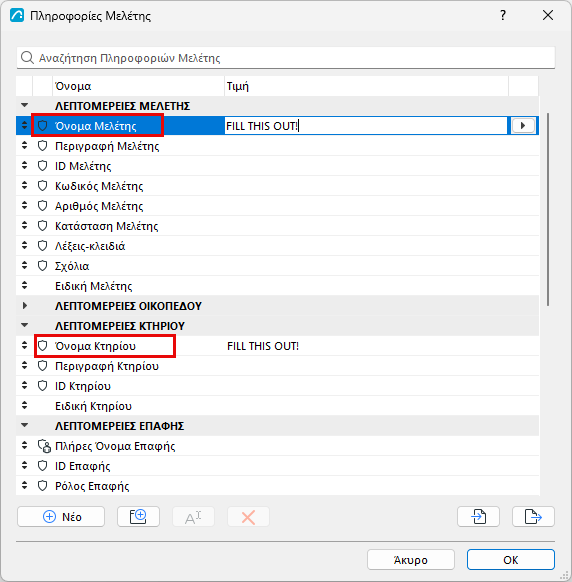572x582 pixels.
Task: Click the shield icon beside Αριθμός Μελέτης
Action: coord(43,206)
